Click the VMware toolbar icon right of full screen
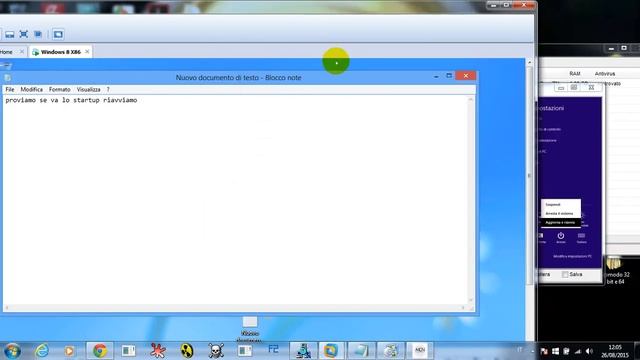640x360 pixels. tap(38, 34)
